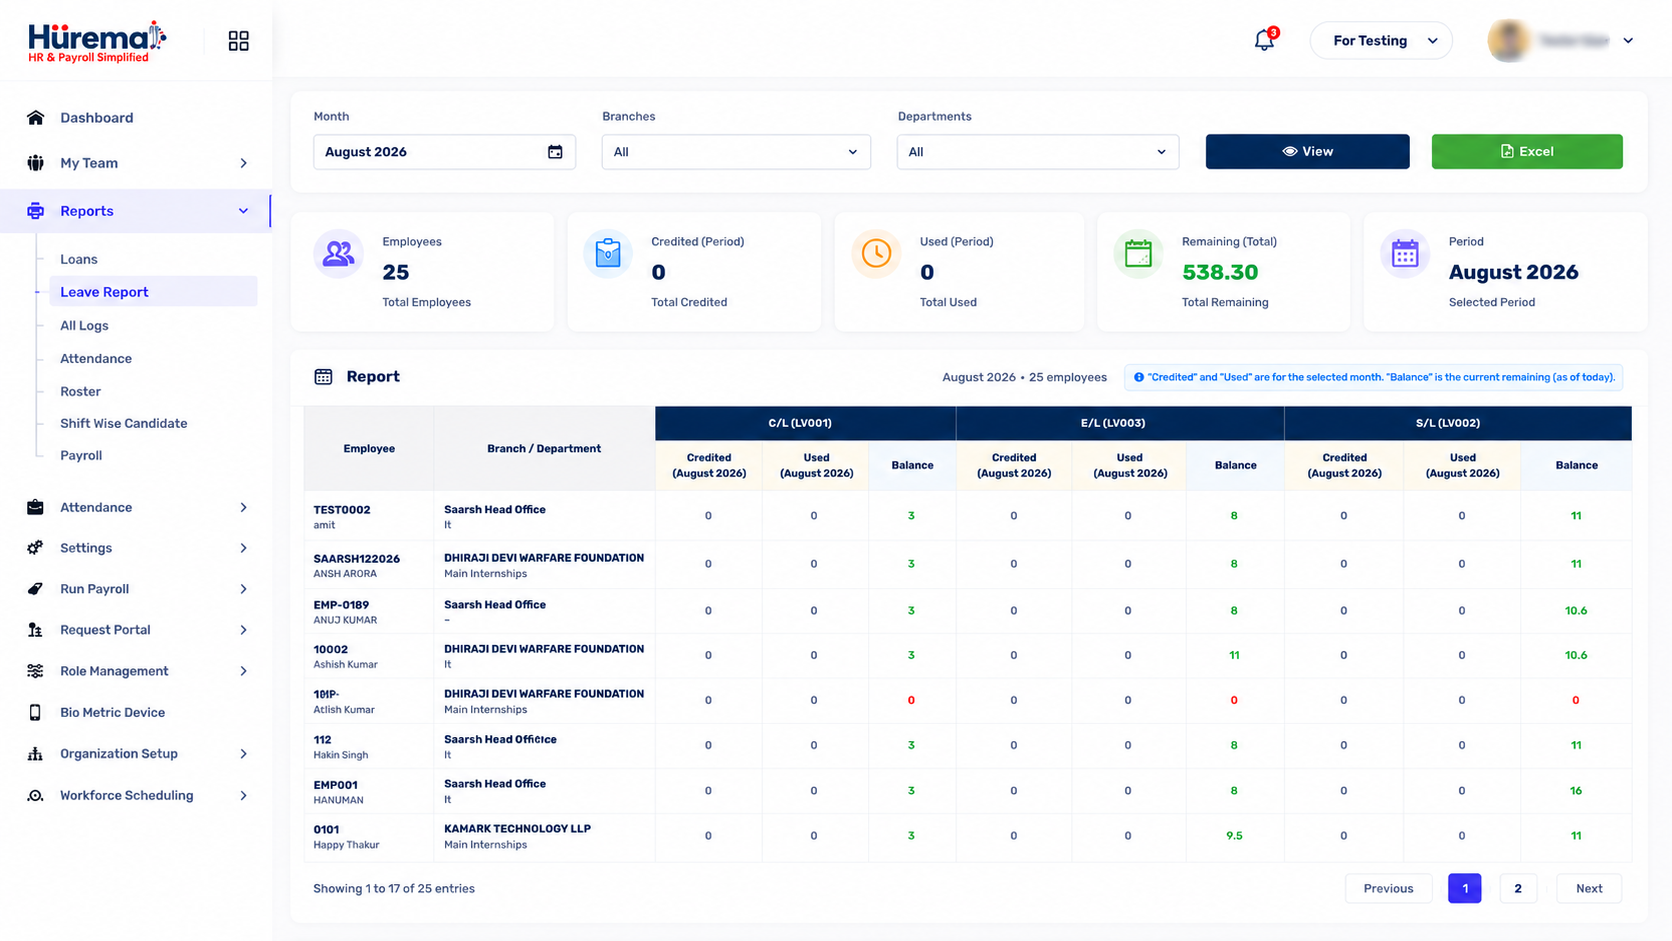Click the Run Payroll icon
Screen dimensions: 1672x941
click(x=35, y=589)
